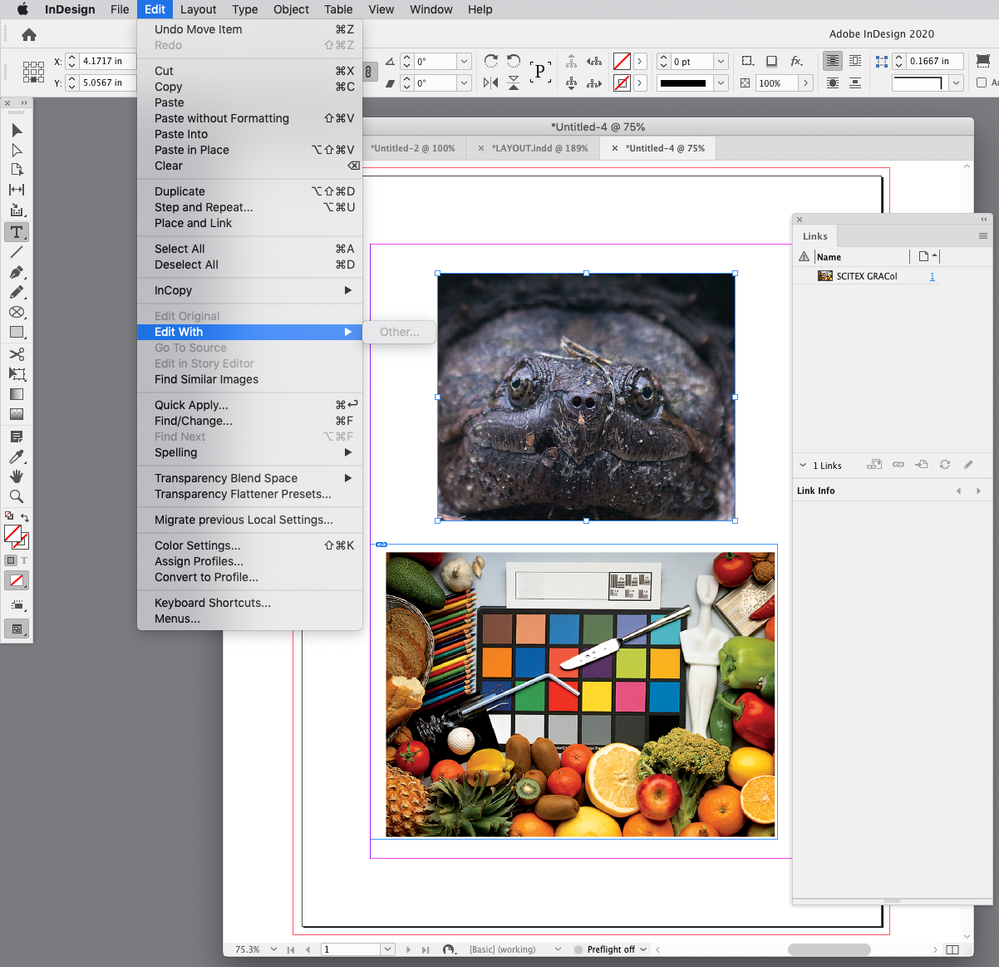
Task: Click Update Link icon in Links panel
Action: point(944,465)
